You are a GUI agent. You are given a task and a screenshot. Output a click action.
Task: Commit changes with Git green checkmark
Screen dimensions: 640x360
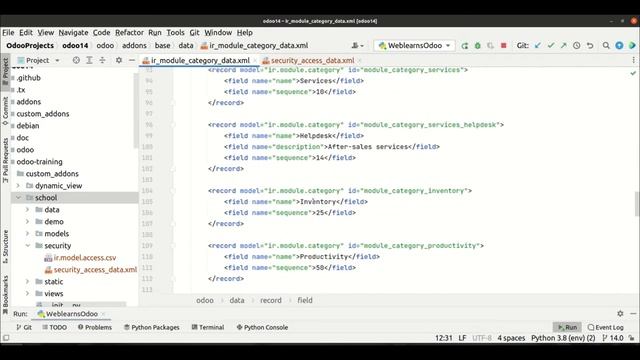pos(551,46)
